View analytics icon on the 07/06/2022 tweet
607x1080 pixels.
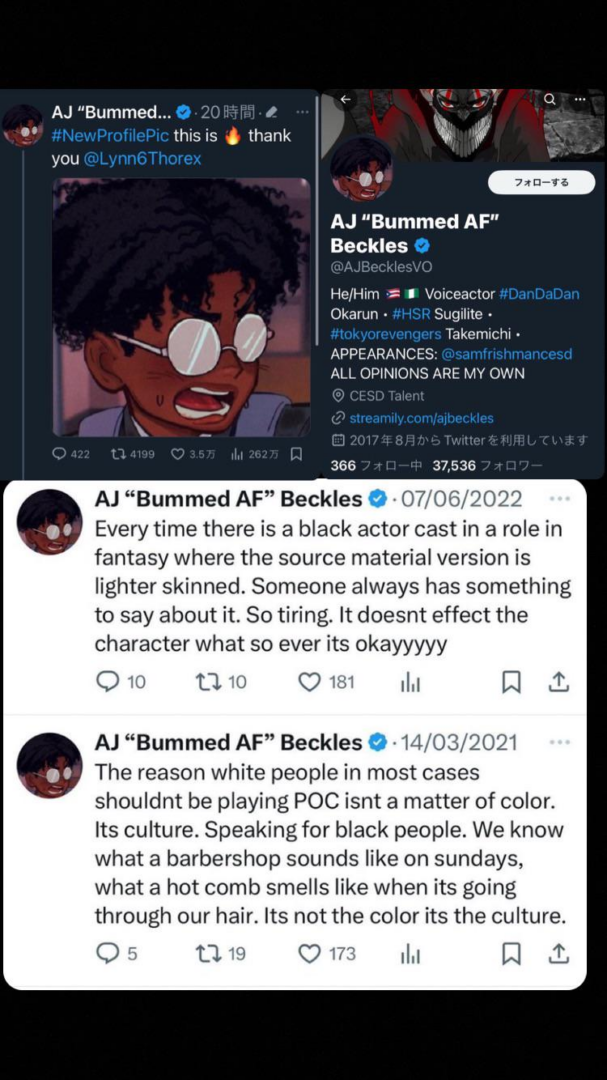(410, 682)
